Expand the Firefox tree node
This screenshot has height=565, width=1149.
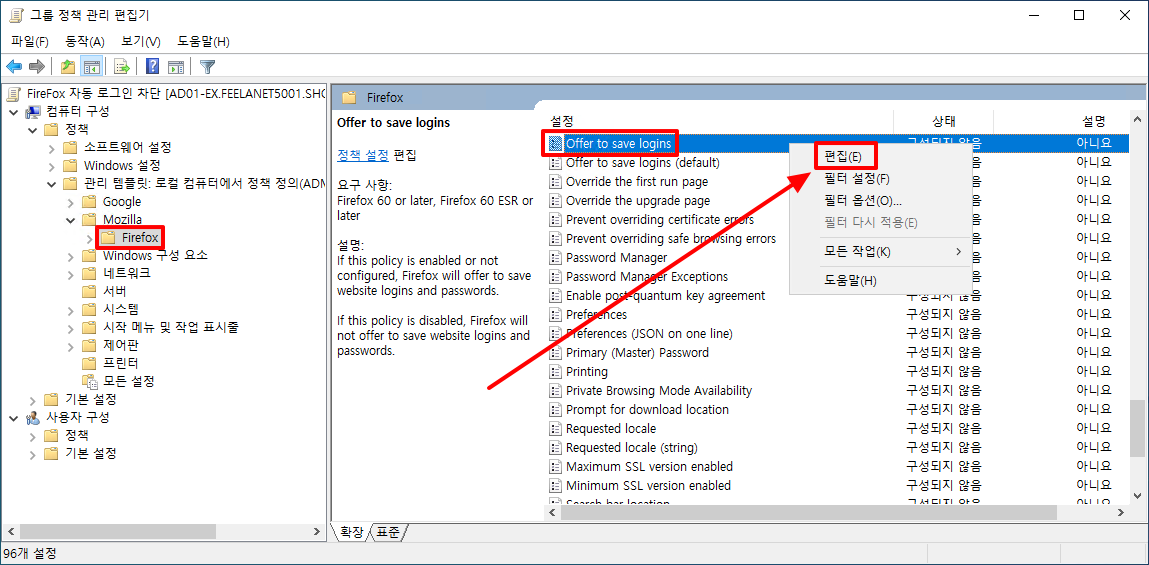(x=89, y=238)
